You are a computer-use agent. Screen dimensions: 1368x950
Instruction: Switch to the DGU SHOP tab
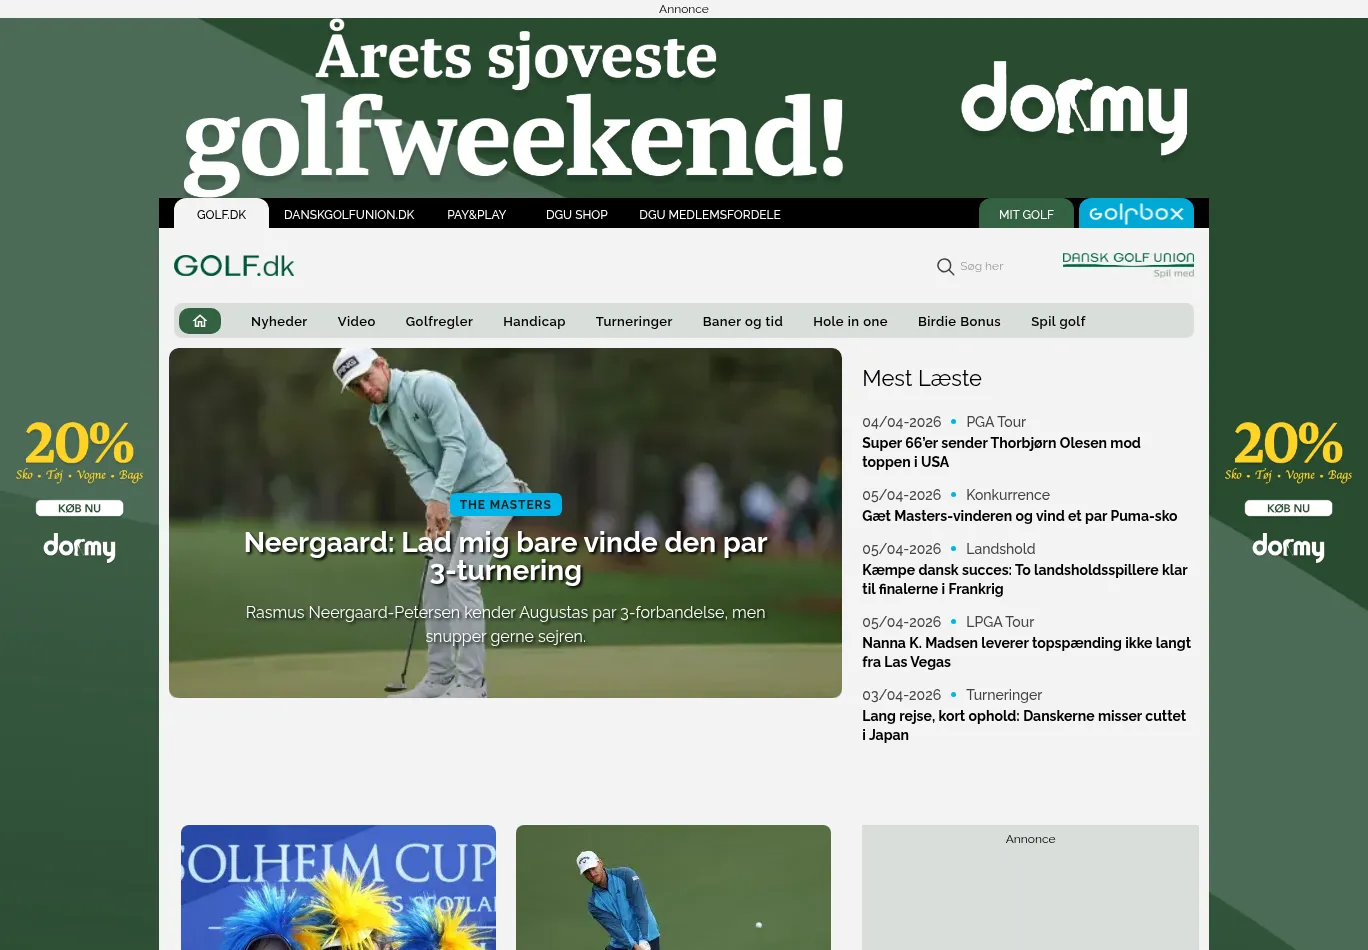point(577,214)
